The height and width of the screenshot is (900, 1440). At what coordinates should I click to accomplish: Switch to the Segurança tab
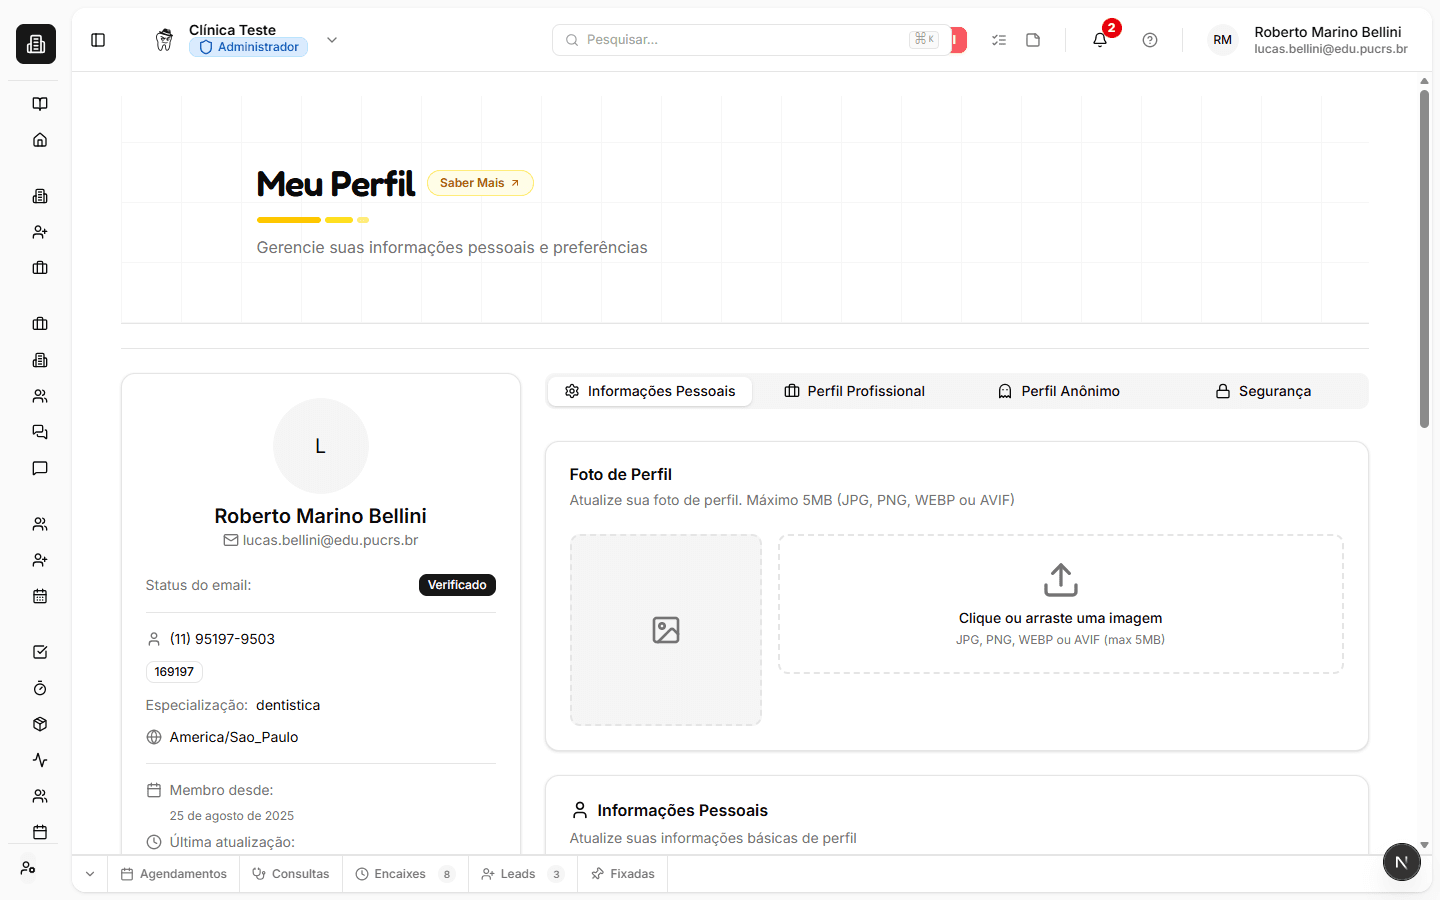click(1262, 391)
